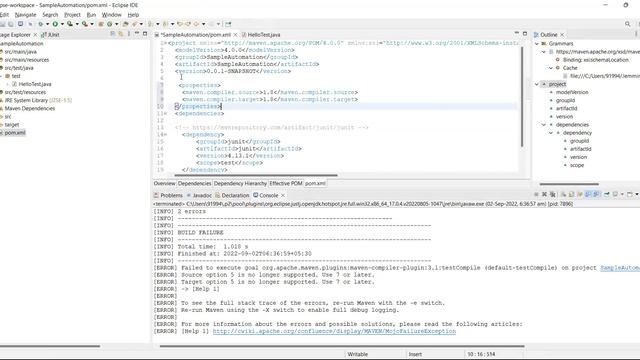Click the Pin Editor toolbar icon
Screen dimensions: 640x360
pyautogui.click(x=228, y=24)
